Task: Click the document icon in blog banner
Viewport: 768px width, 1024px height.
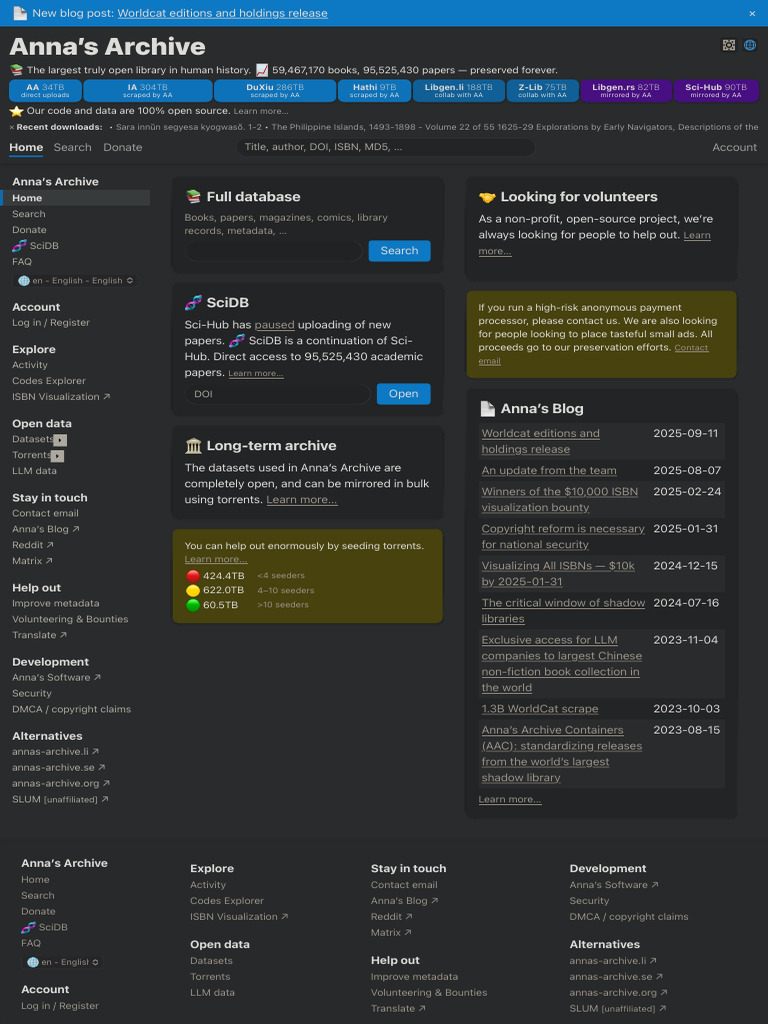Action: pyautogui.click(x=19, y=13)
